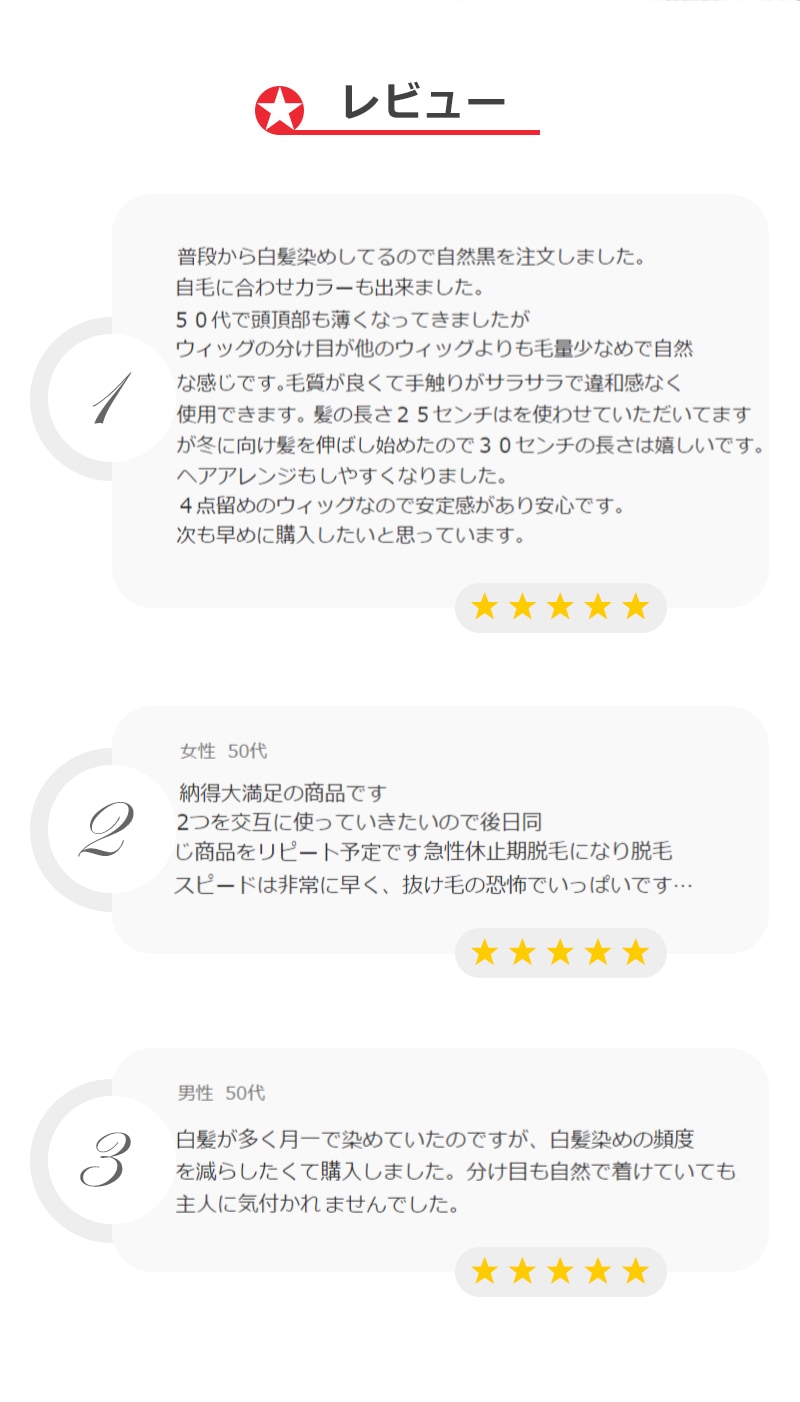Click third star of review 1 rating
Viewport: 800px width, 1402px height.
pyautogui.click(x=560, y=607)
